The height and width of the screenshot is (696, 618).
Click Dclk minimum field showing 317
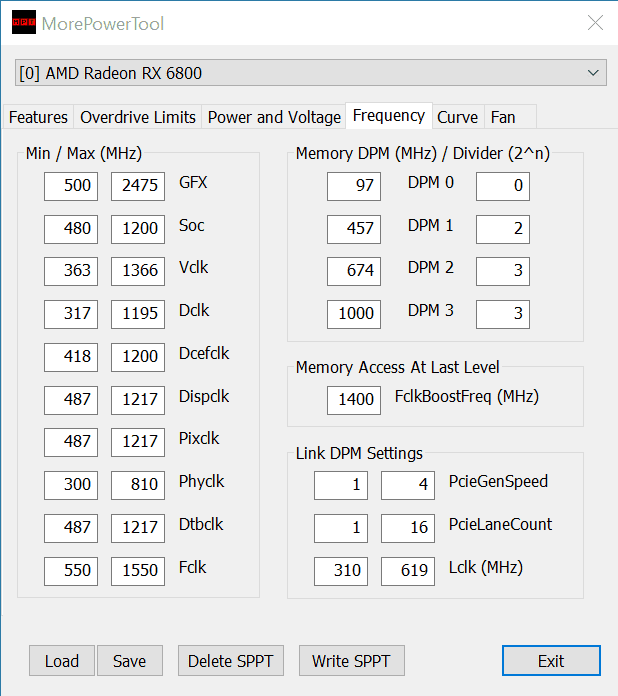tap(71, 314)
